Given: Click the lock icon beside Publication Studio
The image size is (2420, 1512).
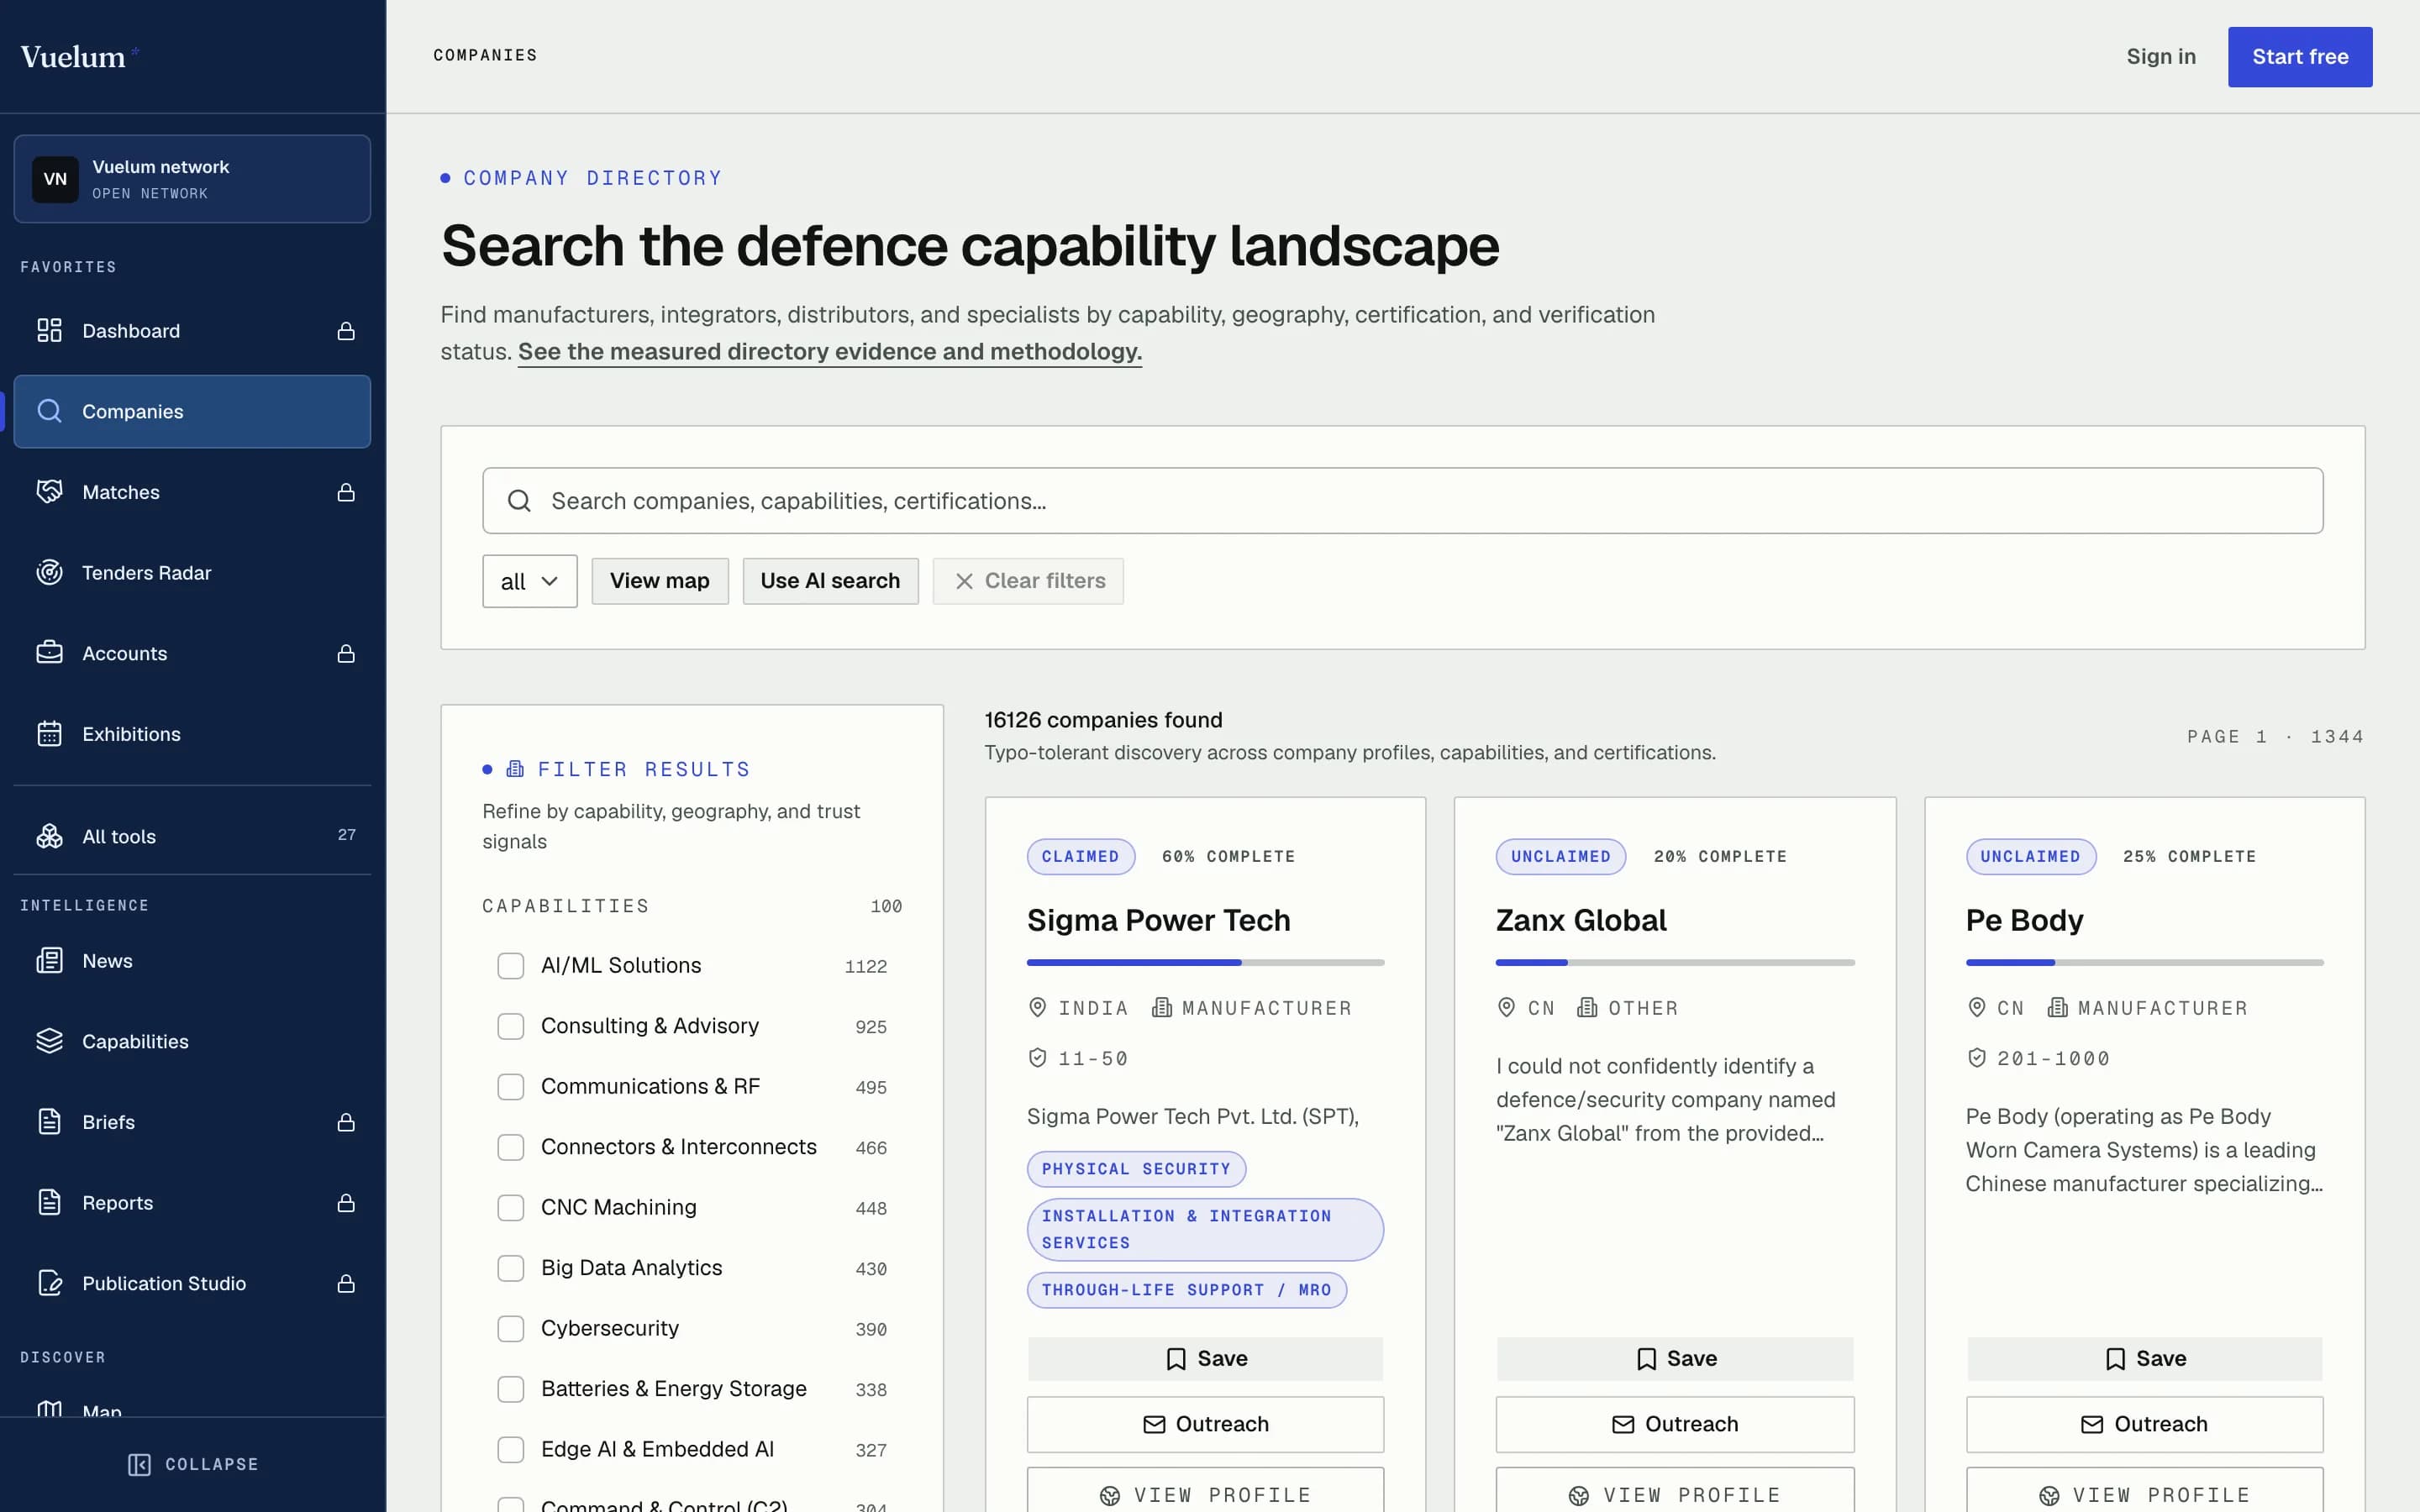Looking at the screenshot, I should tap(346, 1283).
